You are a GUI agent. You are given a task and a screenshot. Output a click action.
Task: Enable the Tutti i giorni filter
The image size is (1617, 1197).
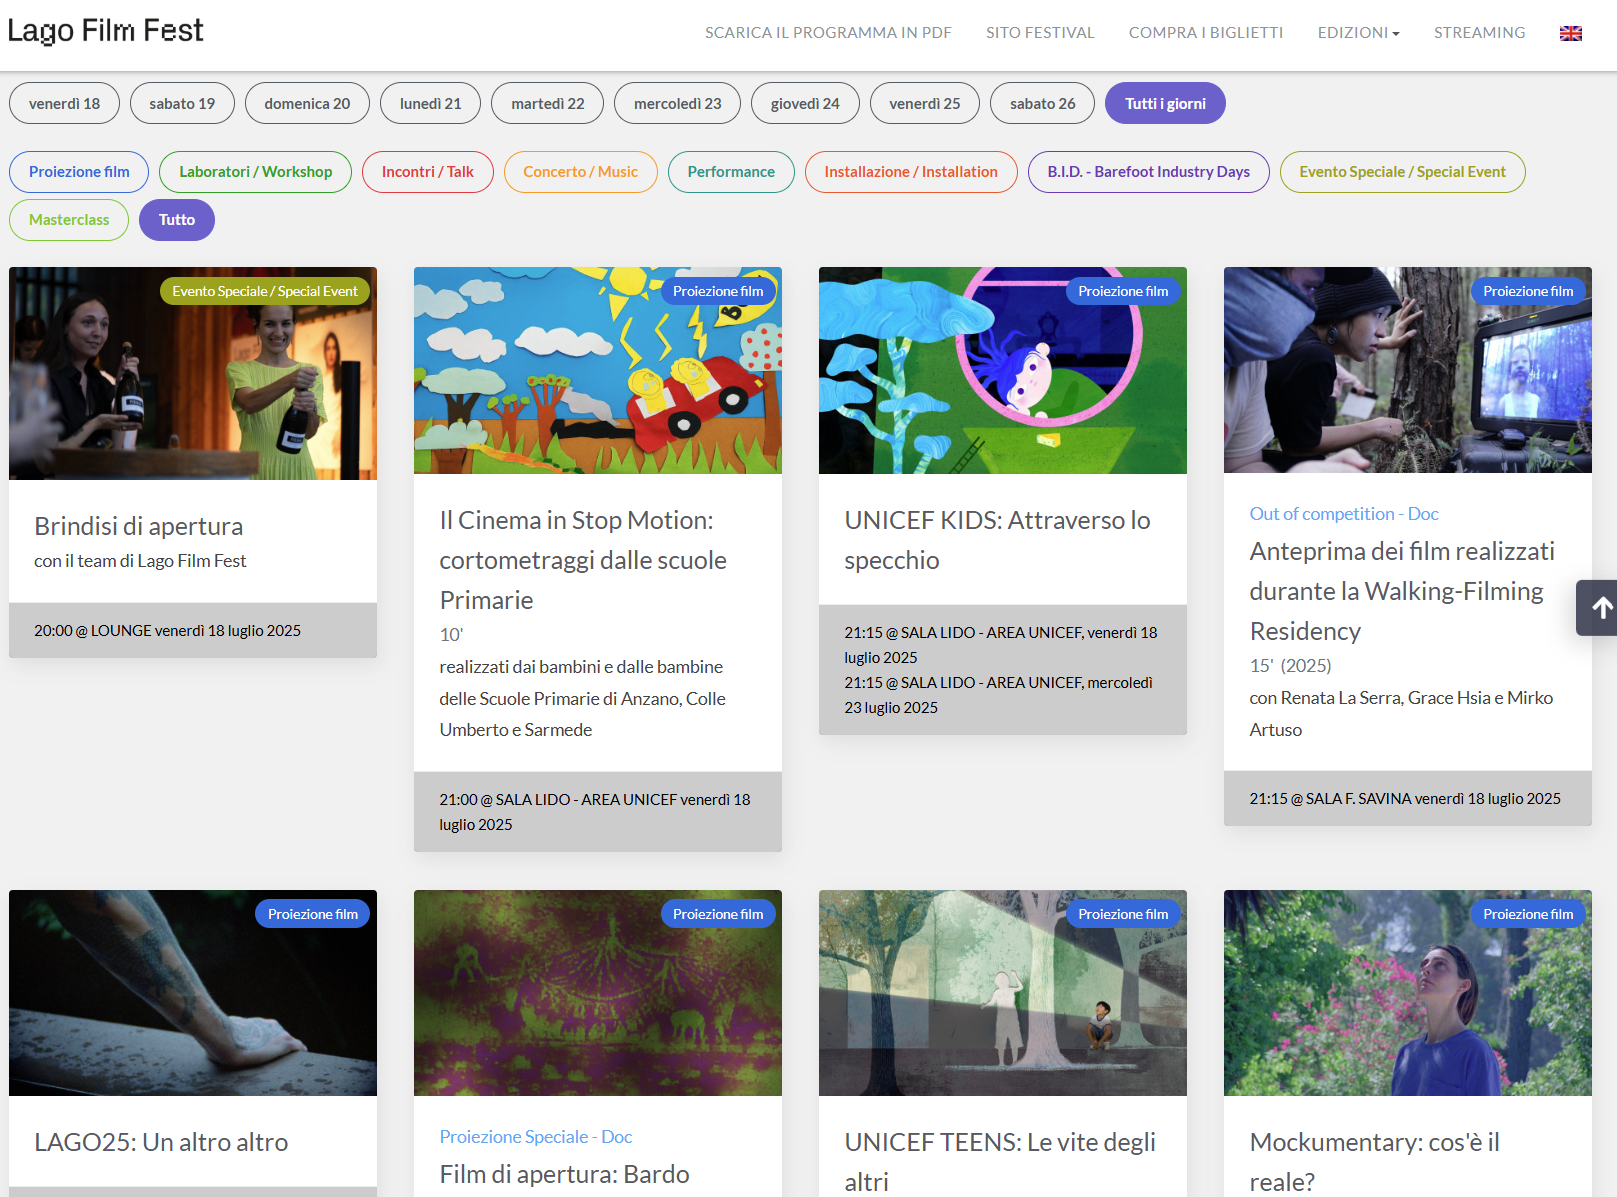tap(1164, 103)
